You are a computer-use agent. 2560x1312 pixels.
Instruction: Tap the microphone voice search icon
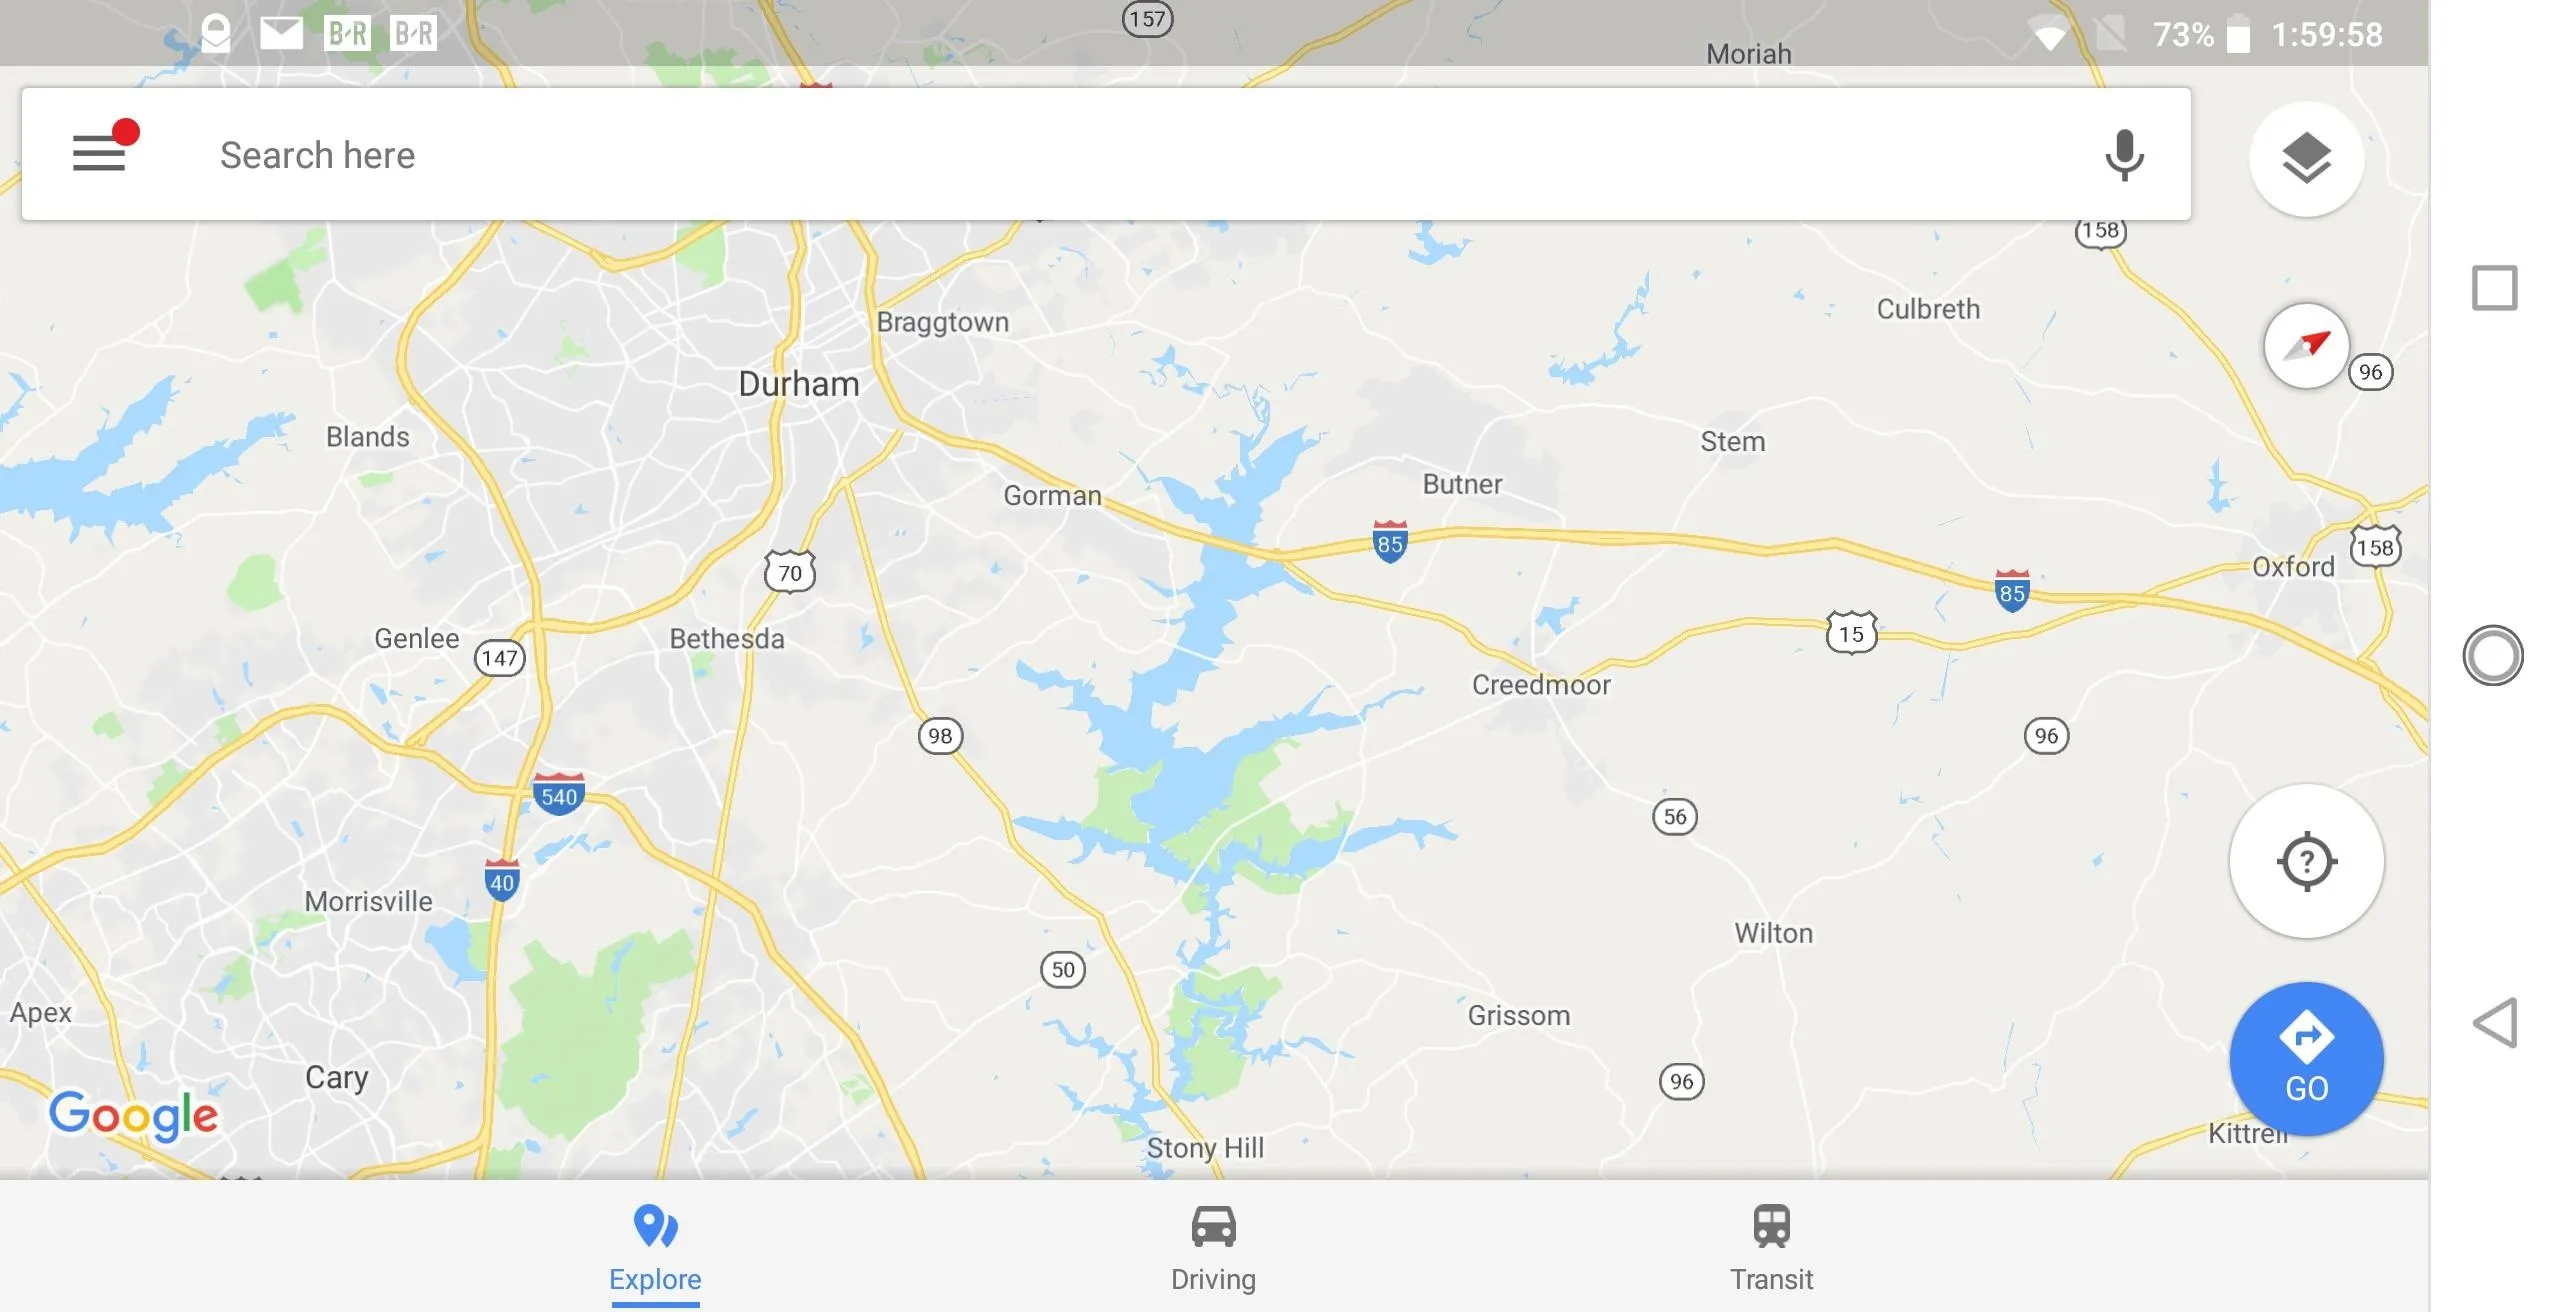2123,155
